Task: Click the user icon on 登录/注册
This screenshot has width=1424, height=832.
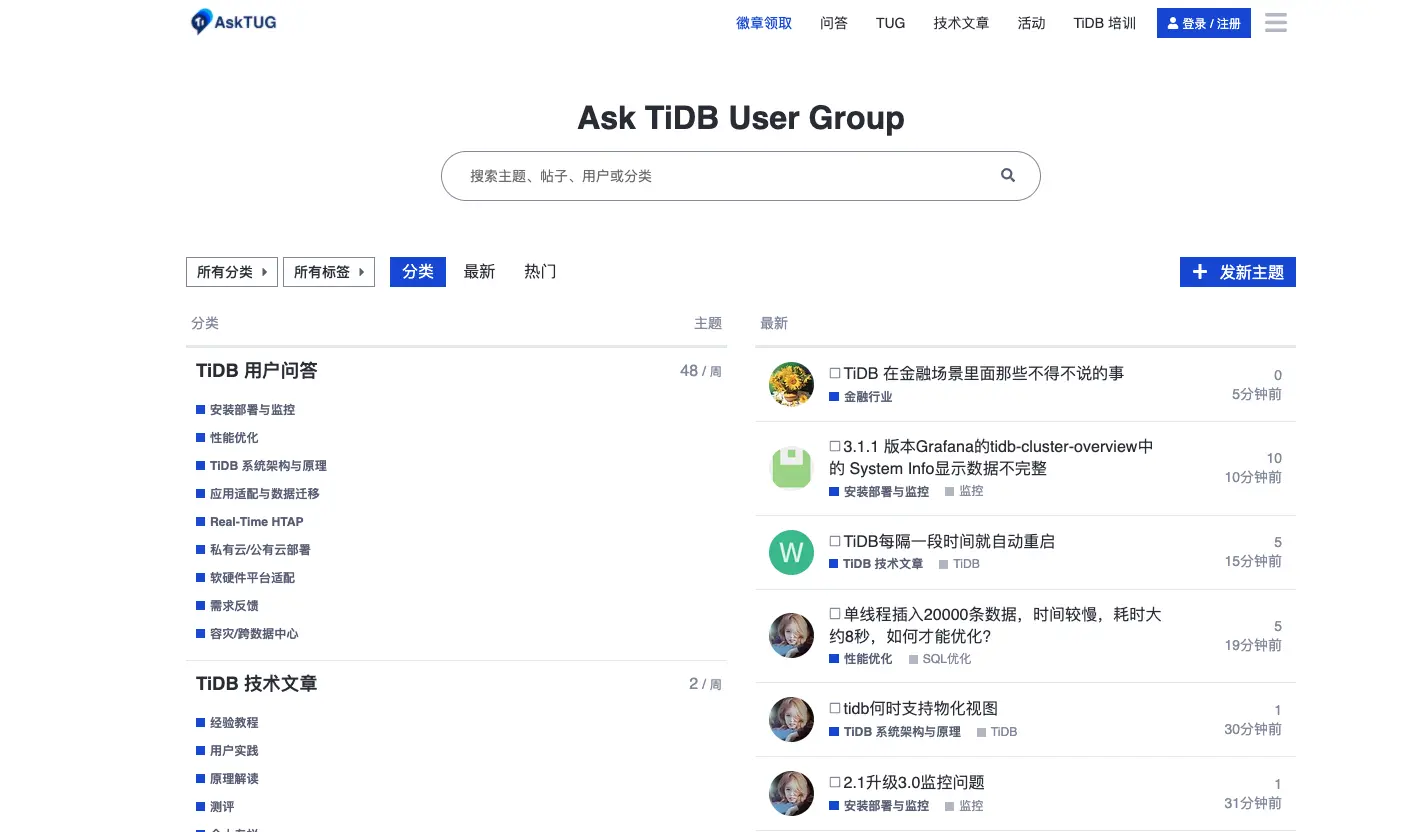Action: (x=1174, y=23)
